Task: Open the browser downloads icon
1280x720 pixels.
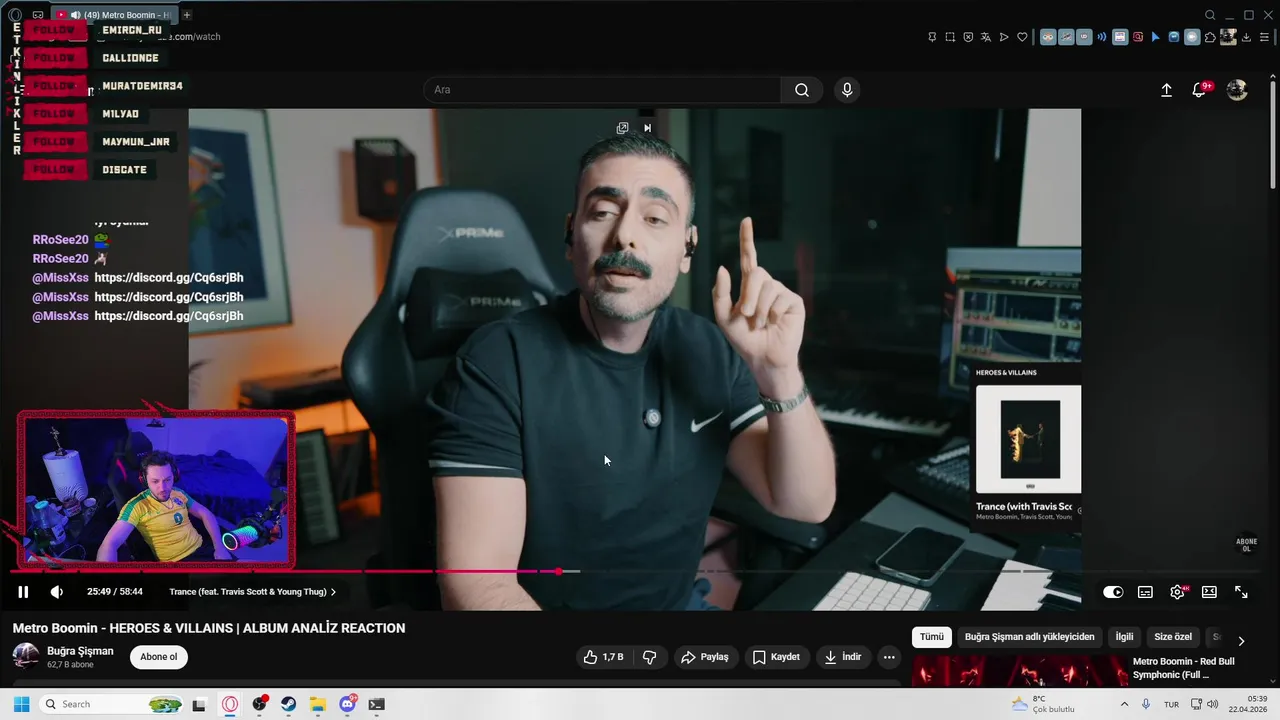Action: 1248,37
